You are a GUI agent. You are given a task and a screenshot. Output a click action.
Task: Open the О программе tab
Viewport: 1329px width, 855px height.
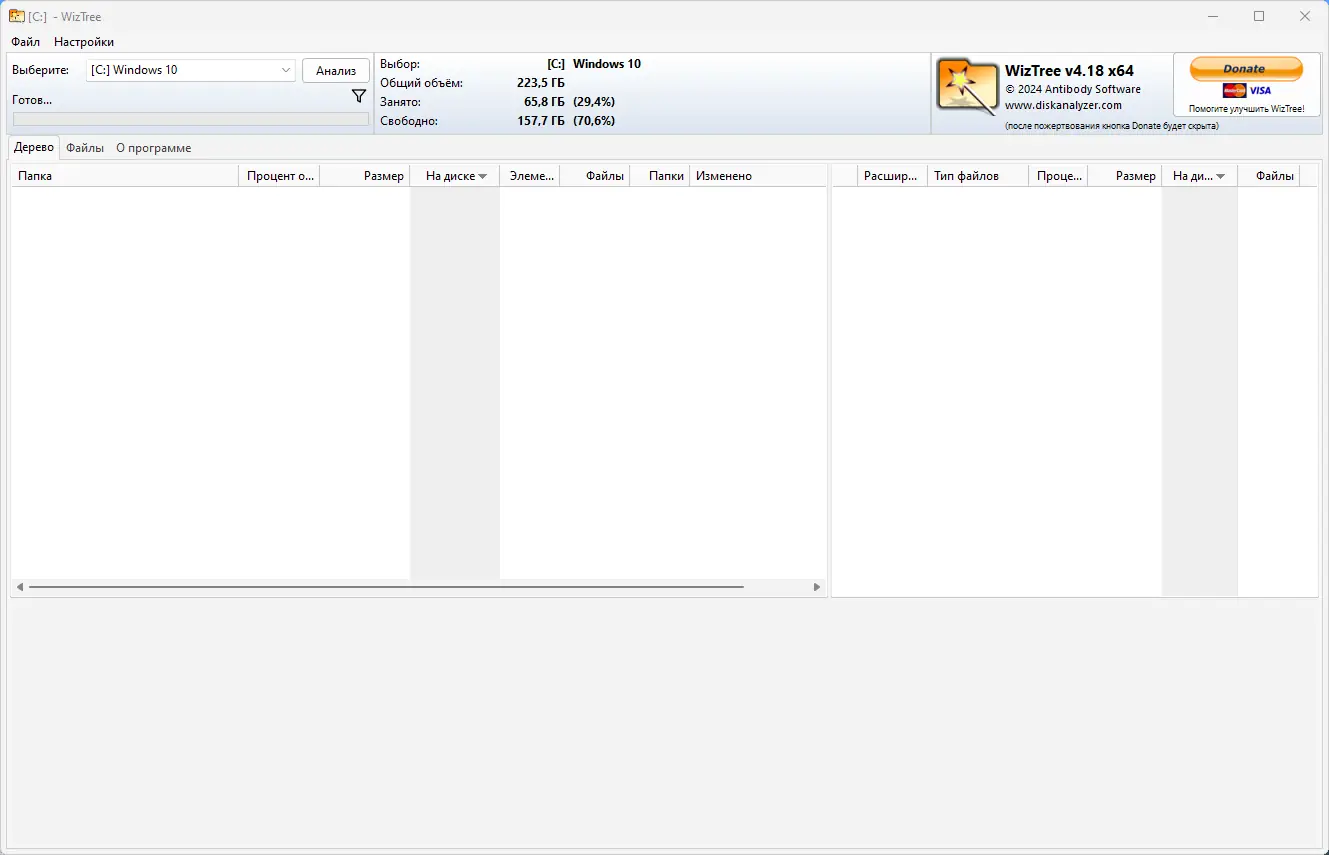tap(153, 148)
